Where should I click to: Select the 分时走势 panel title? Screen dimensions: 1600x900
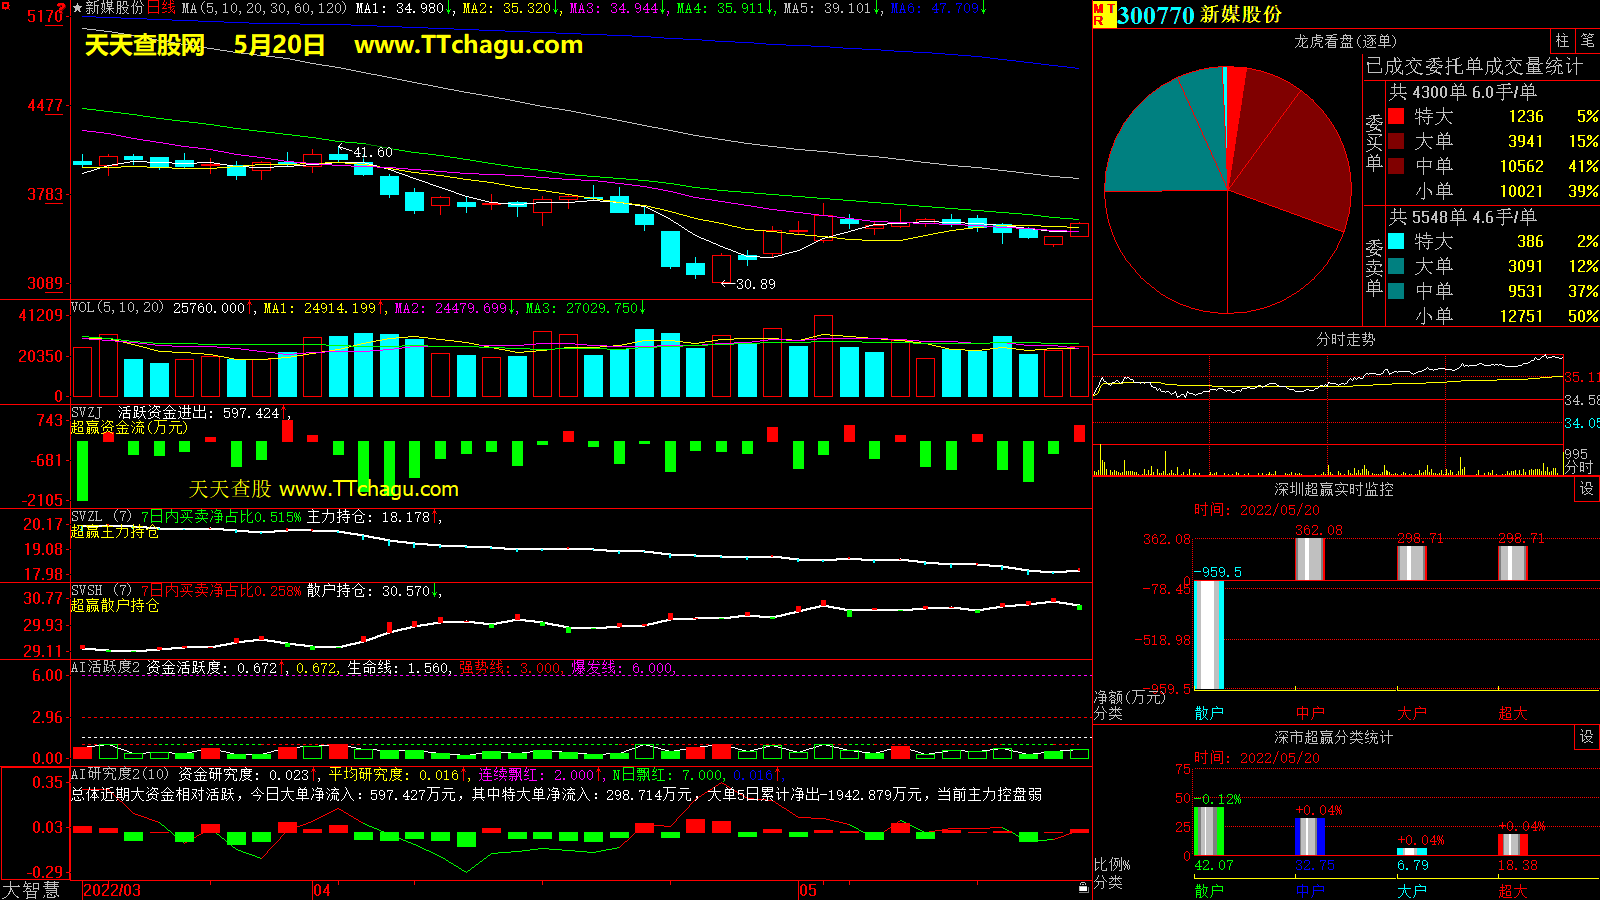click(1345, 339)
